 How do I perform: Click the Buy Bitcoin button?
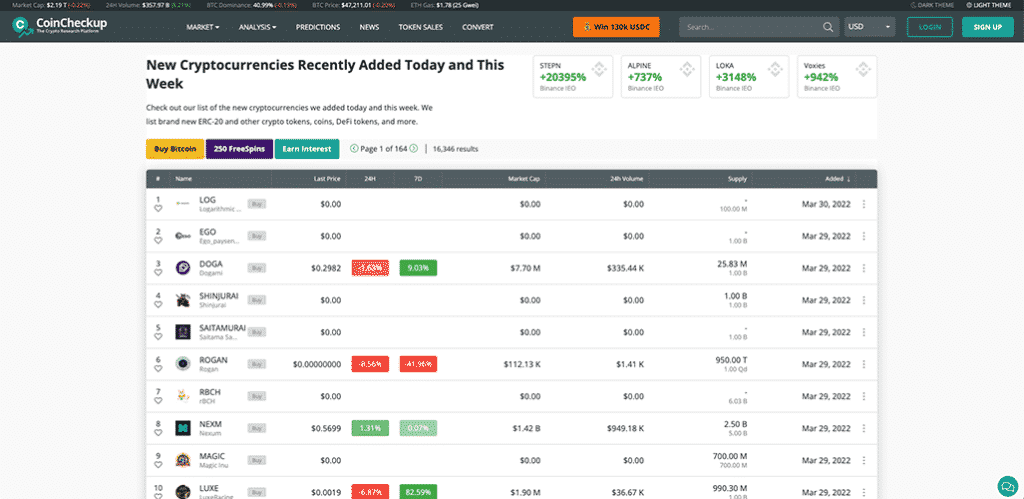point(175,149)
